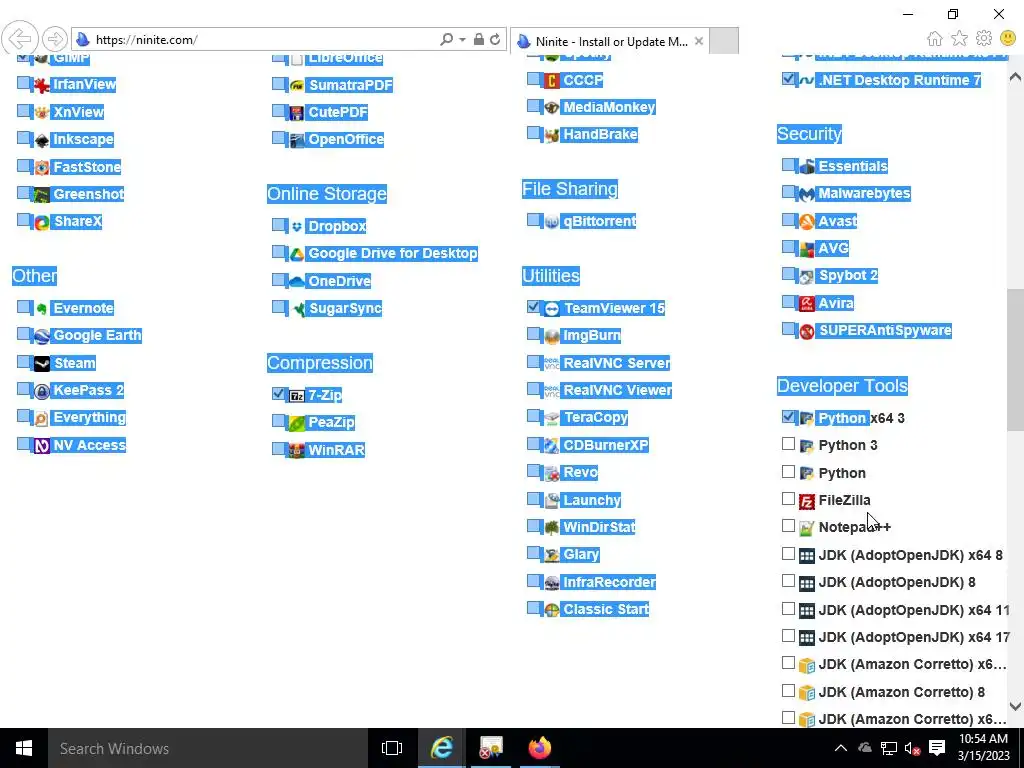Click the HandBrake app icon
The height and width of the screenshot is (768, 1024).
click(x=552, y=135)
